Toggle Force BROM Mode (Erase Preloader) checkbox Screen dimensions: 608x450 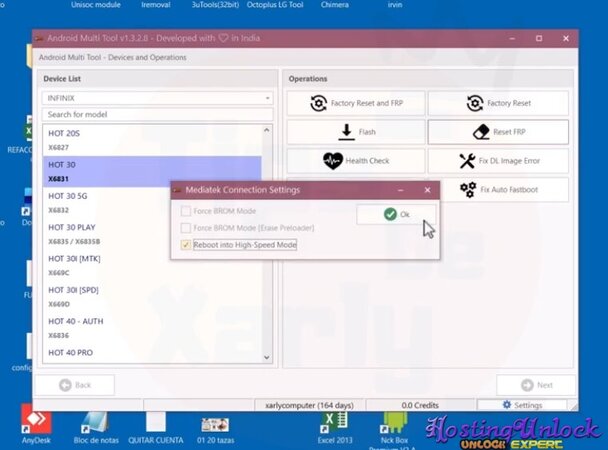[x=185, y=227]
